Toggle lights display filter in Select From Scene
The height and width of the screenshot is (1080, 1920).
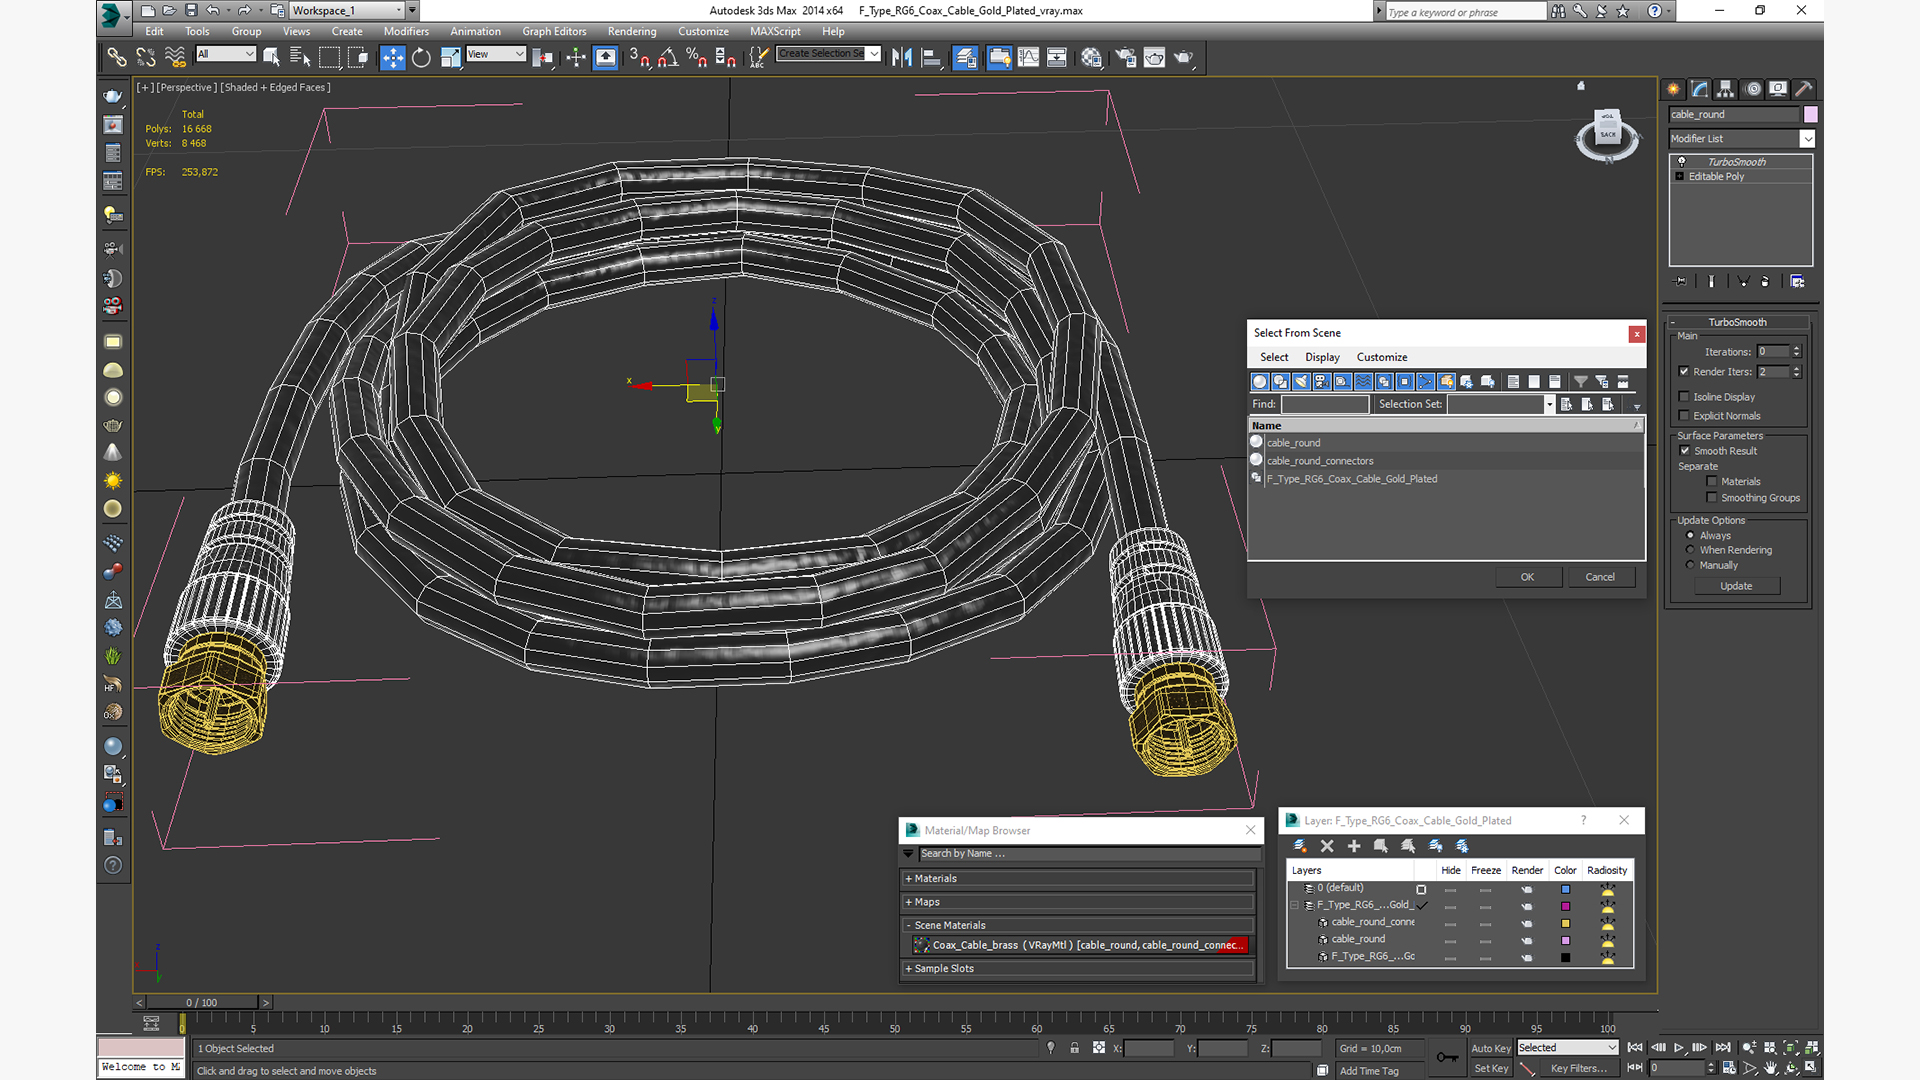point(1301,381)
